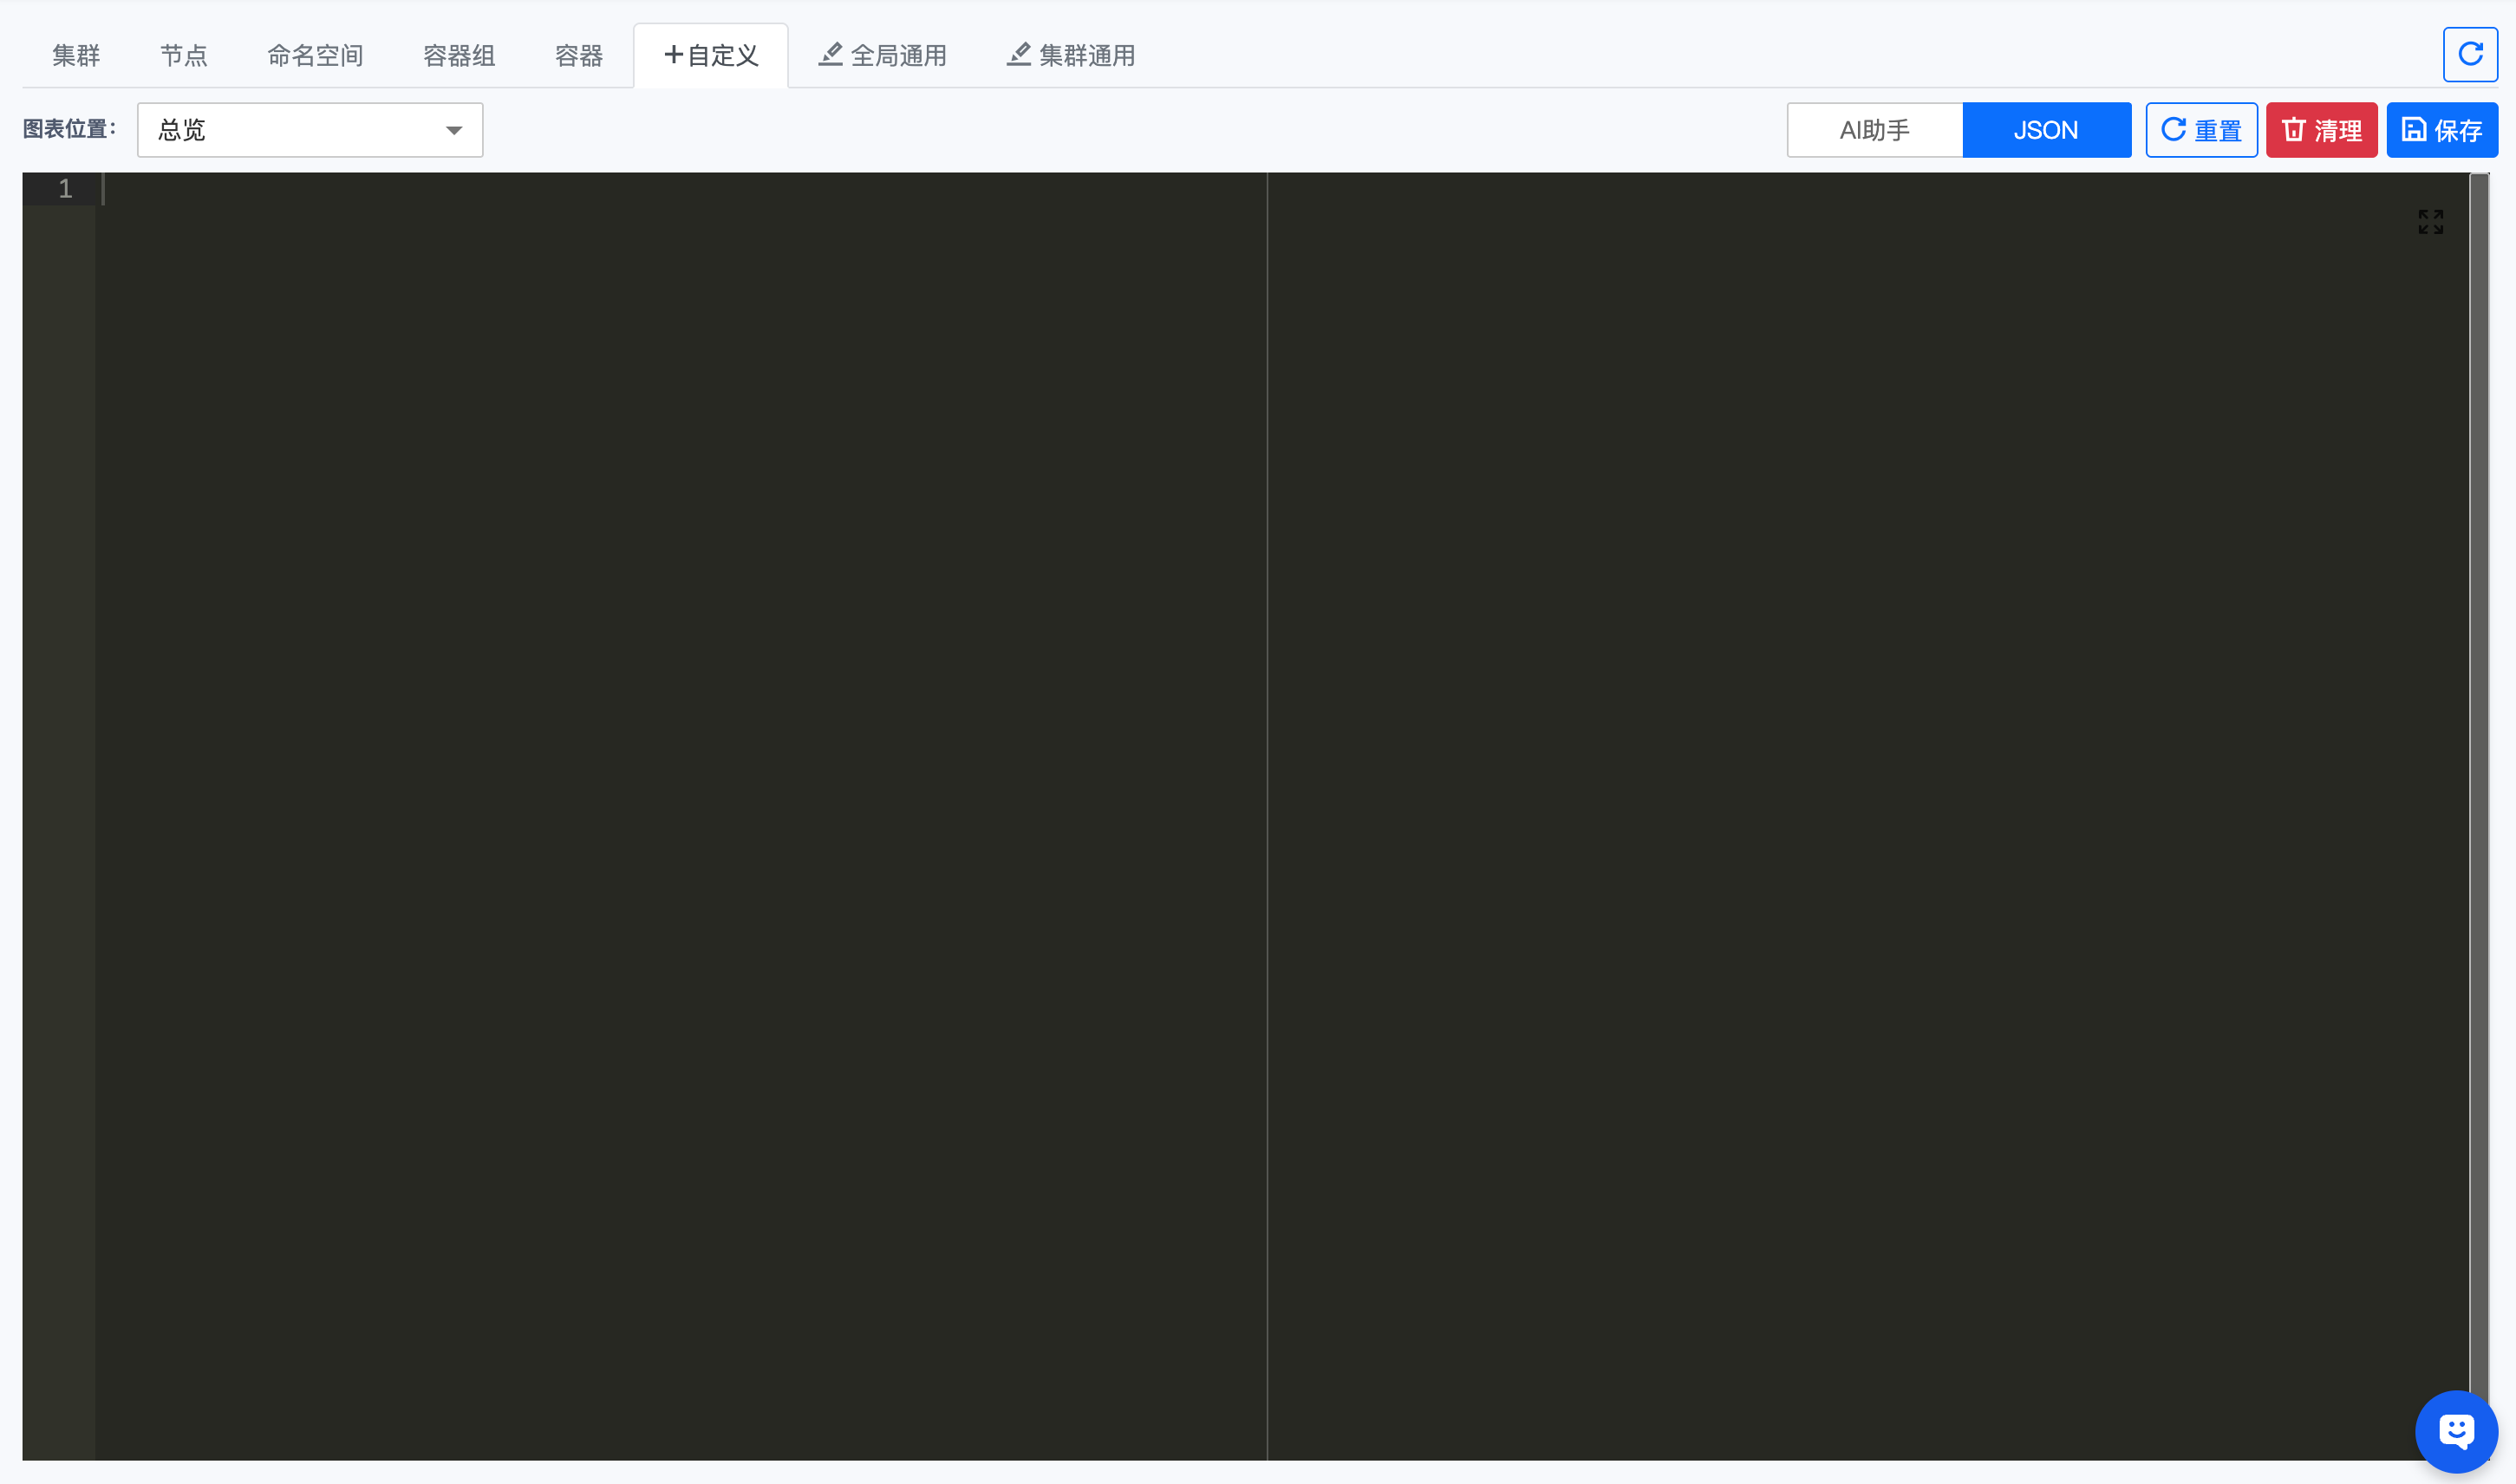Open the chat assistant bubble
The image size is (2516, 1484).
tap(2455, 1430)
